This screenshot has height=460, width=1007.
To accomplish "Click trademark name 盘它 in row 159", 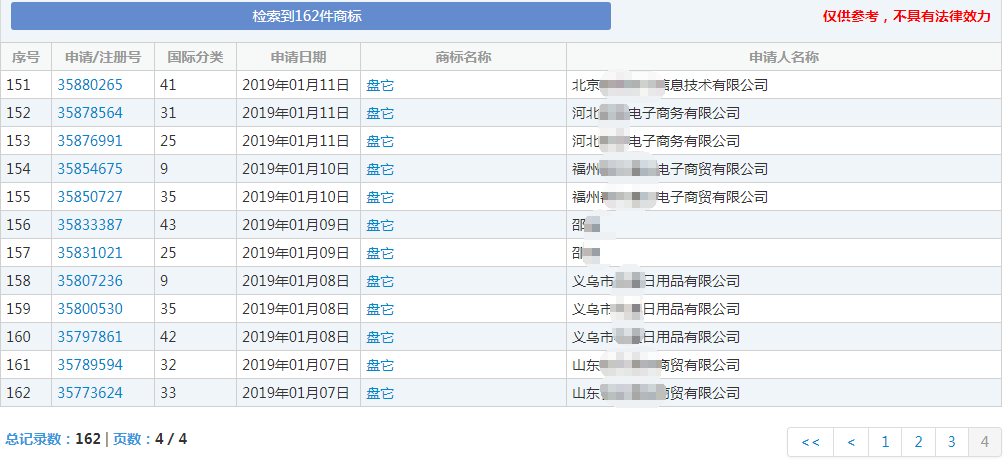I will click(x=380, y=309).
